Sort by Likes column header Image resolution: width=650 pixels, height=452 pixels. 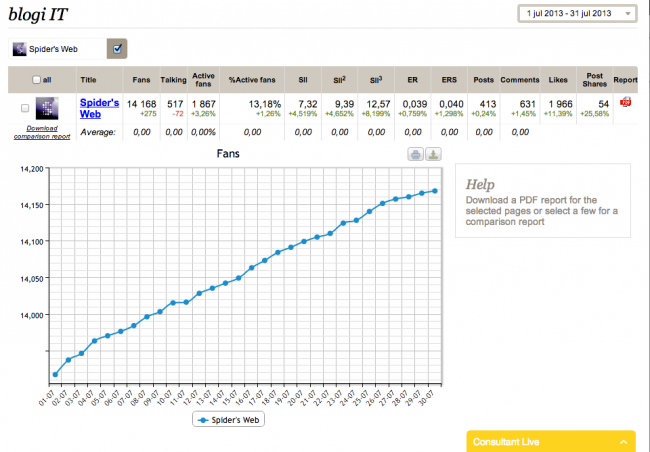coord(558,80)
